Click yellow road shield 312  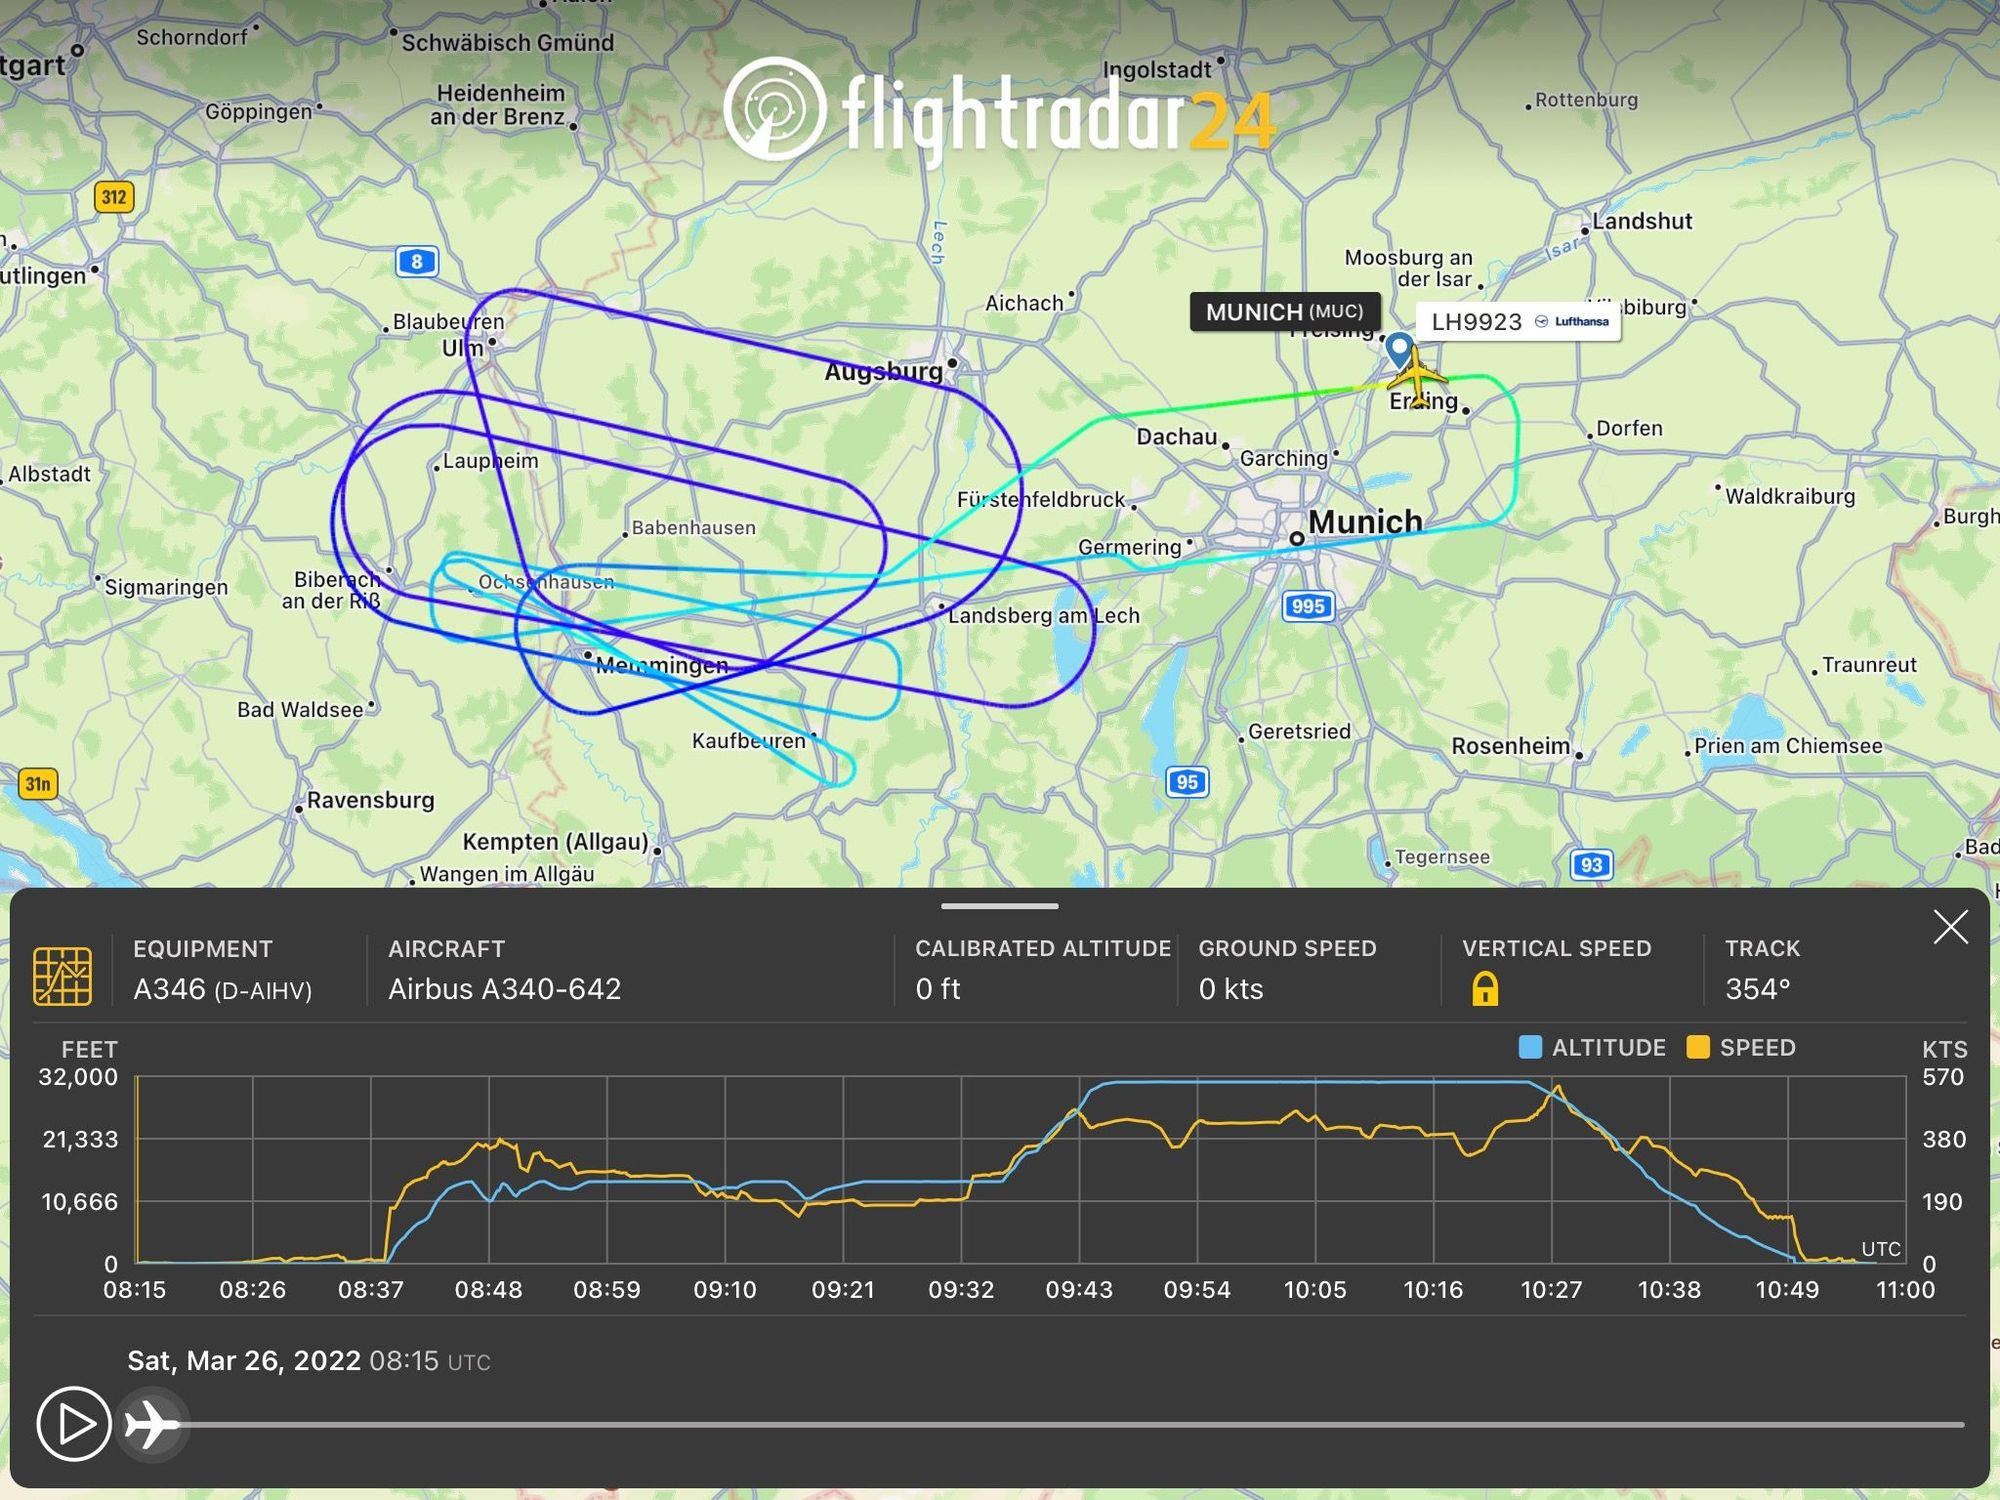114,196
